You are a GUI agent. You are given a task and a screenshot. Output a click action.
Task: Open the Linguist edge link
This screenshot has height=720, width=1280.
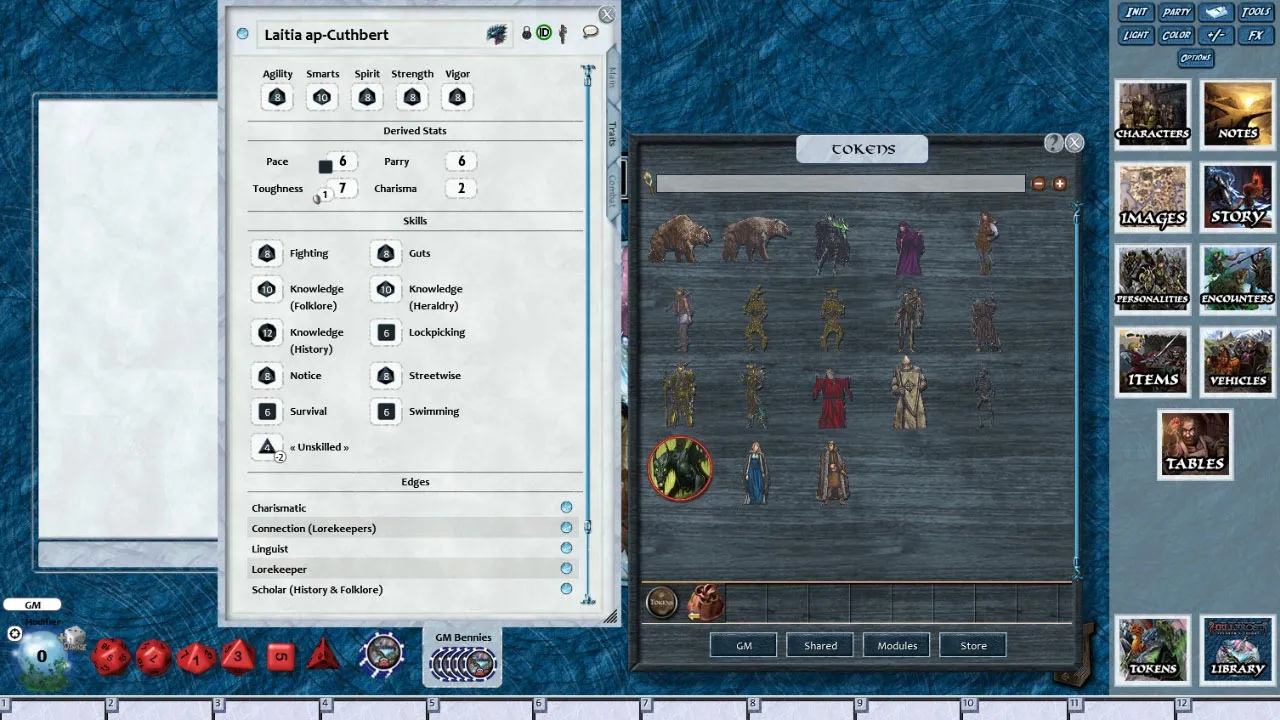(x=566, y=548)
